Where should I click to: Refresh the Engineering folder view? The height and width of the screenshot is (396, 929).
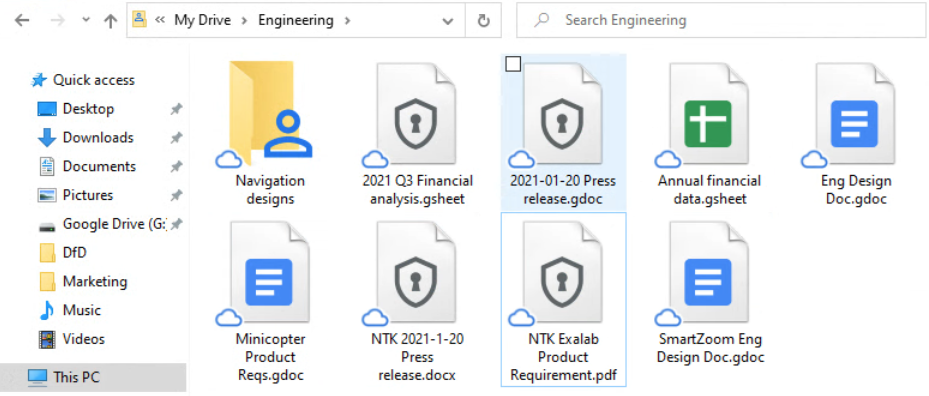pyautogui.click(x=484, y=21)
